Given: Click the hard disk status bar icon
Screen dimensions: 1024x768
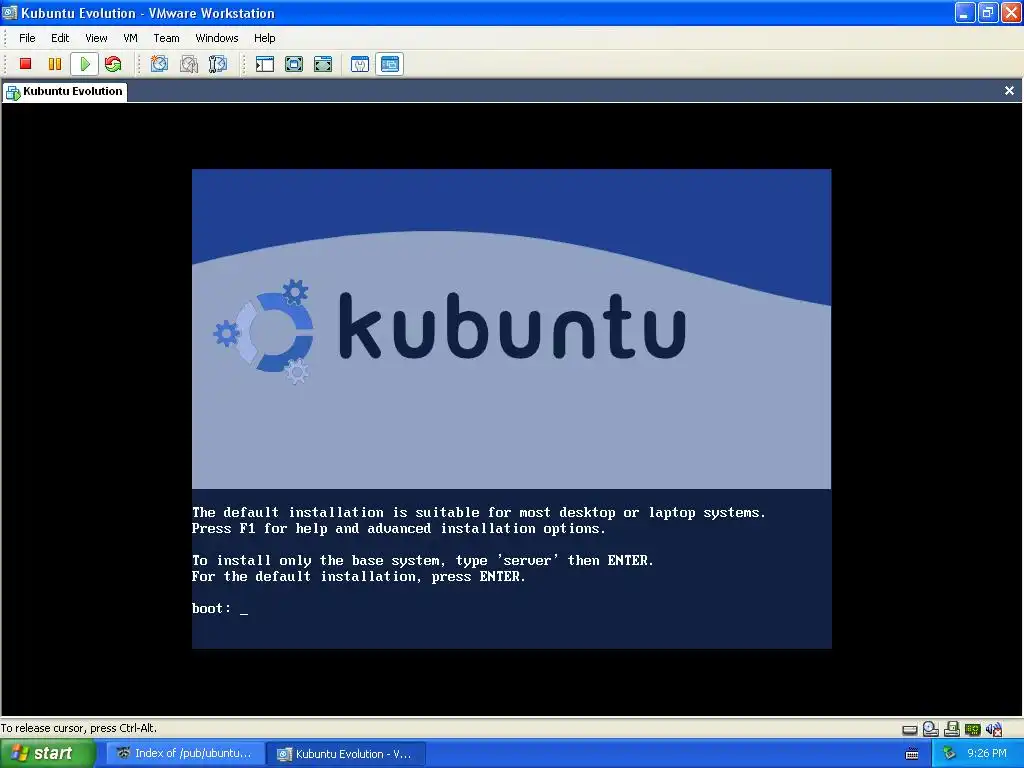Looking at the screenshot, I should 910,729.
